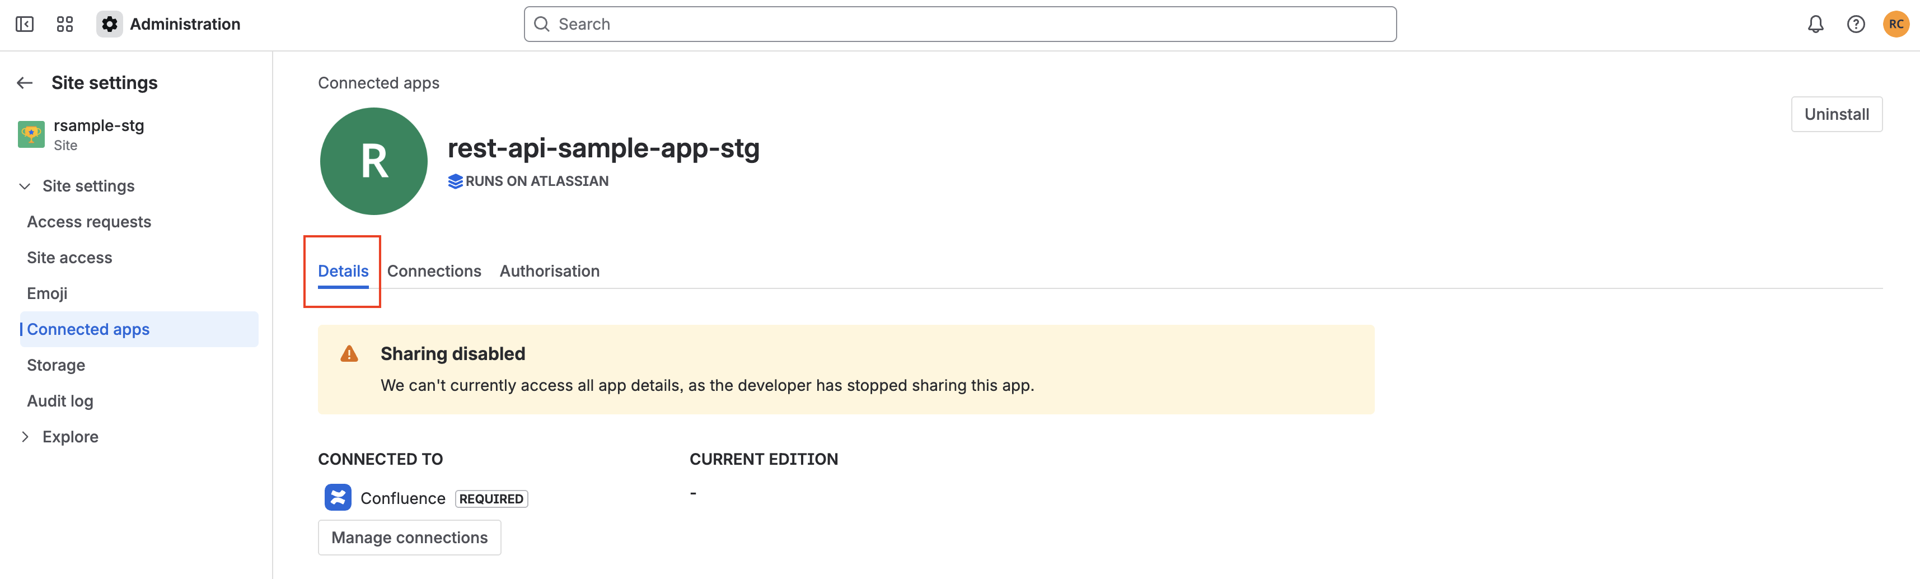
Task: Collapse the Site settings section
Action: pyautogui.click(x=23, y=185)
